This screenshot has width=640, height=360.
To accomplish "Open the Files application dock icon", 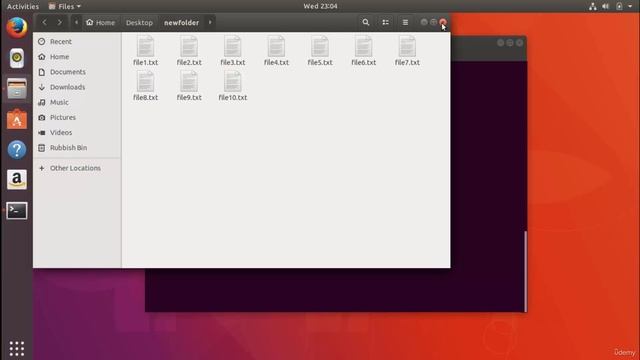I will [17, 89].
